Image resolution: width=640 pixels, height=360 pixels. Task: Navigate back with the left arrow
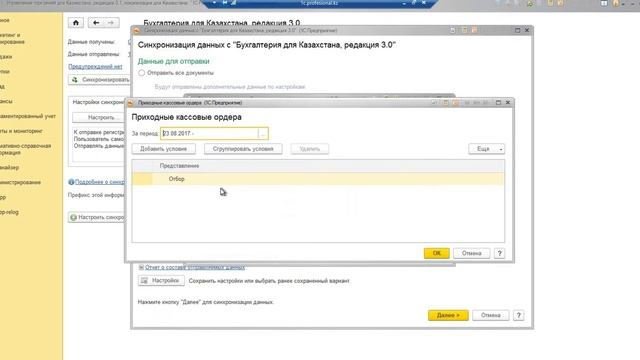point(96,23)
